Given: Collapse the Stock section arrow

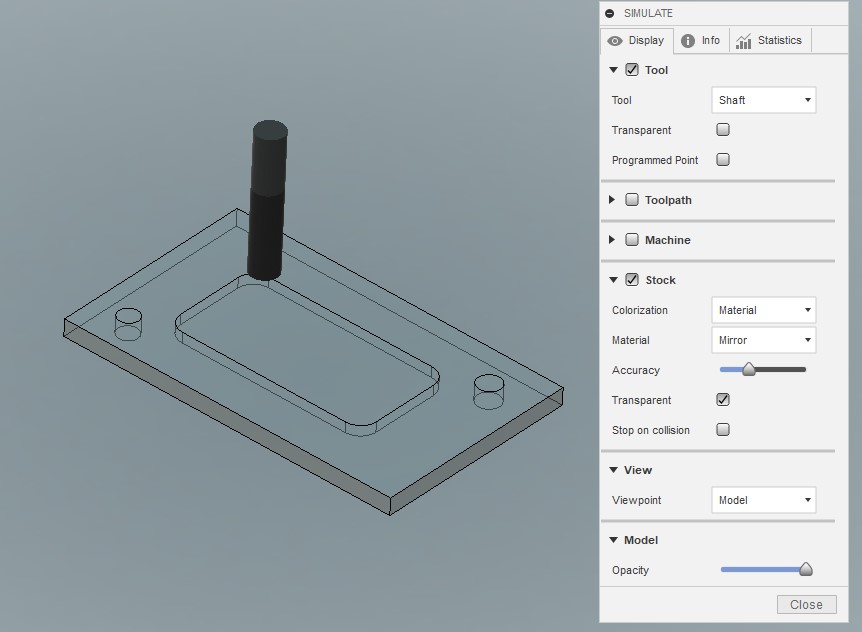Looking at the screenshot, I should [x=614, y=280].
